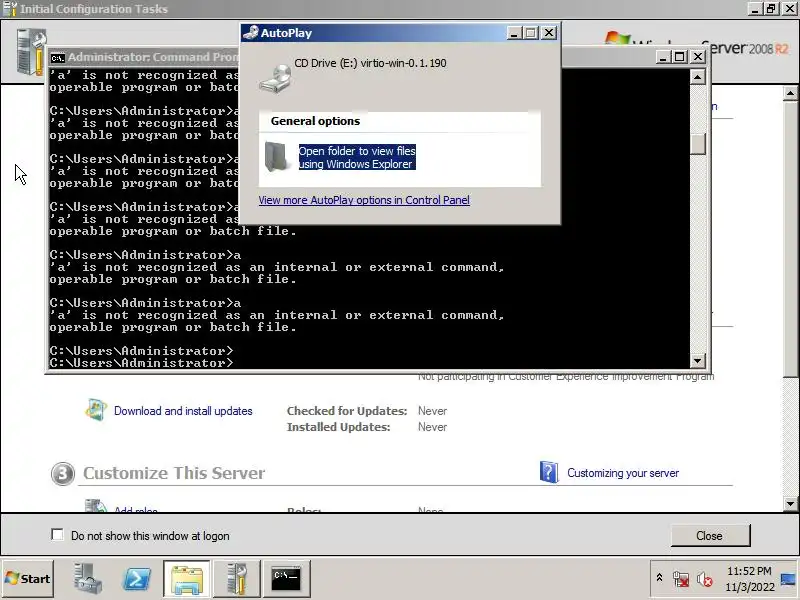Click the Checked for Updates label
The height and width of the screenshot is (600, 800).
(x=347, y=411)
